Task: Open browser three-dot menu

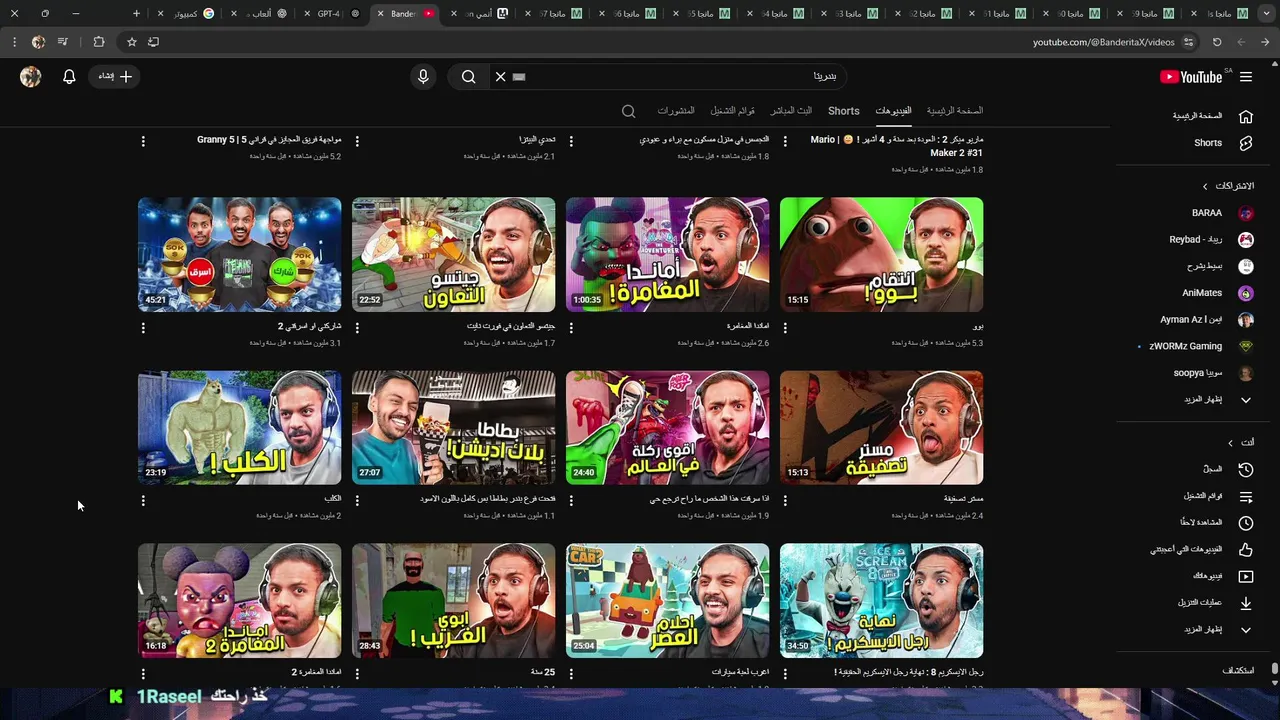Action: tap(14, 42)
